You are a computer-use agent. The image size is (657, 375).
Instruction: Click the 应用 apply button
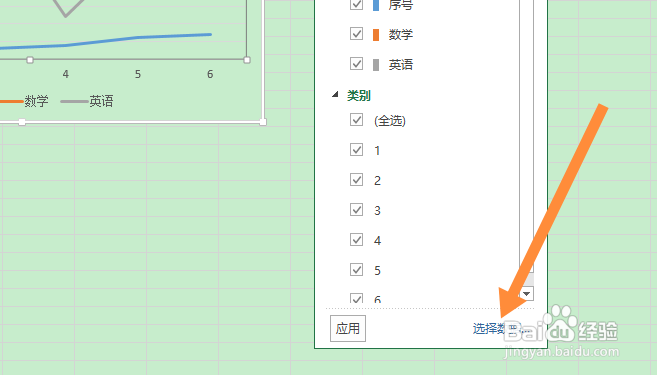348,328
